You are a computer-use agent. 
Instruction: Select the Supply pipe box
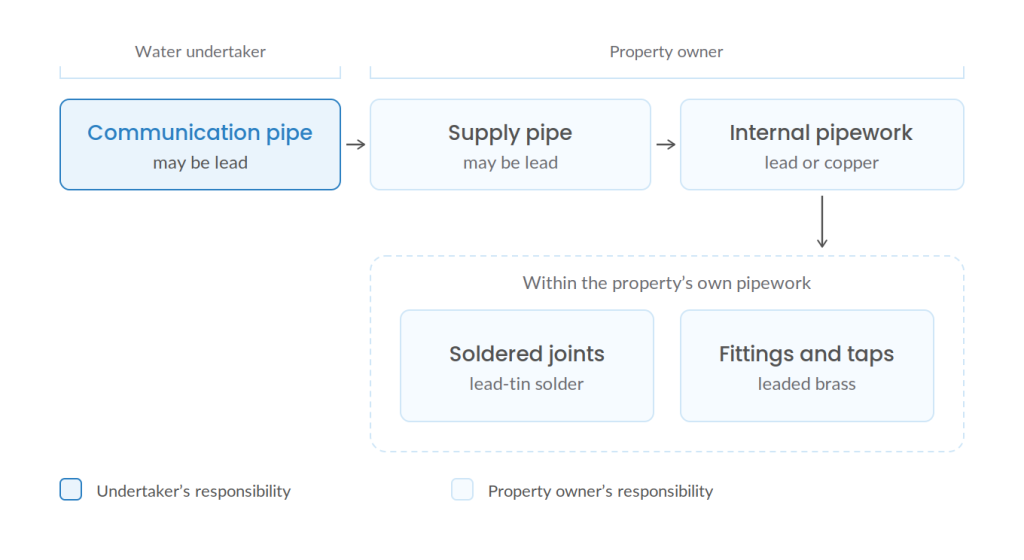[x=510, y=144]
